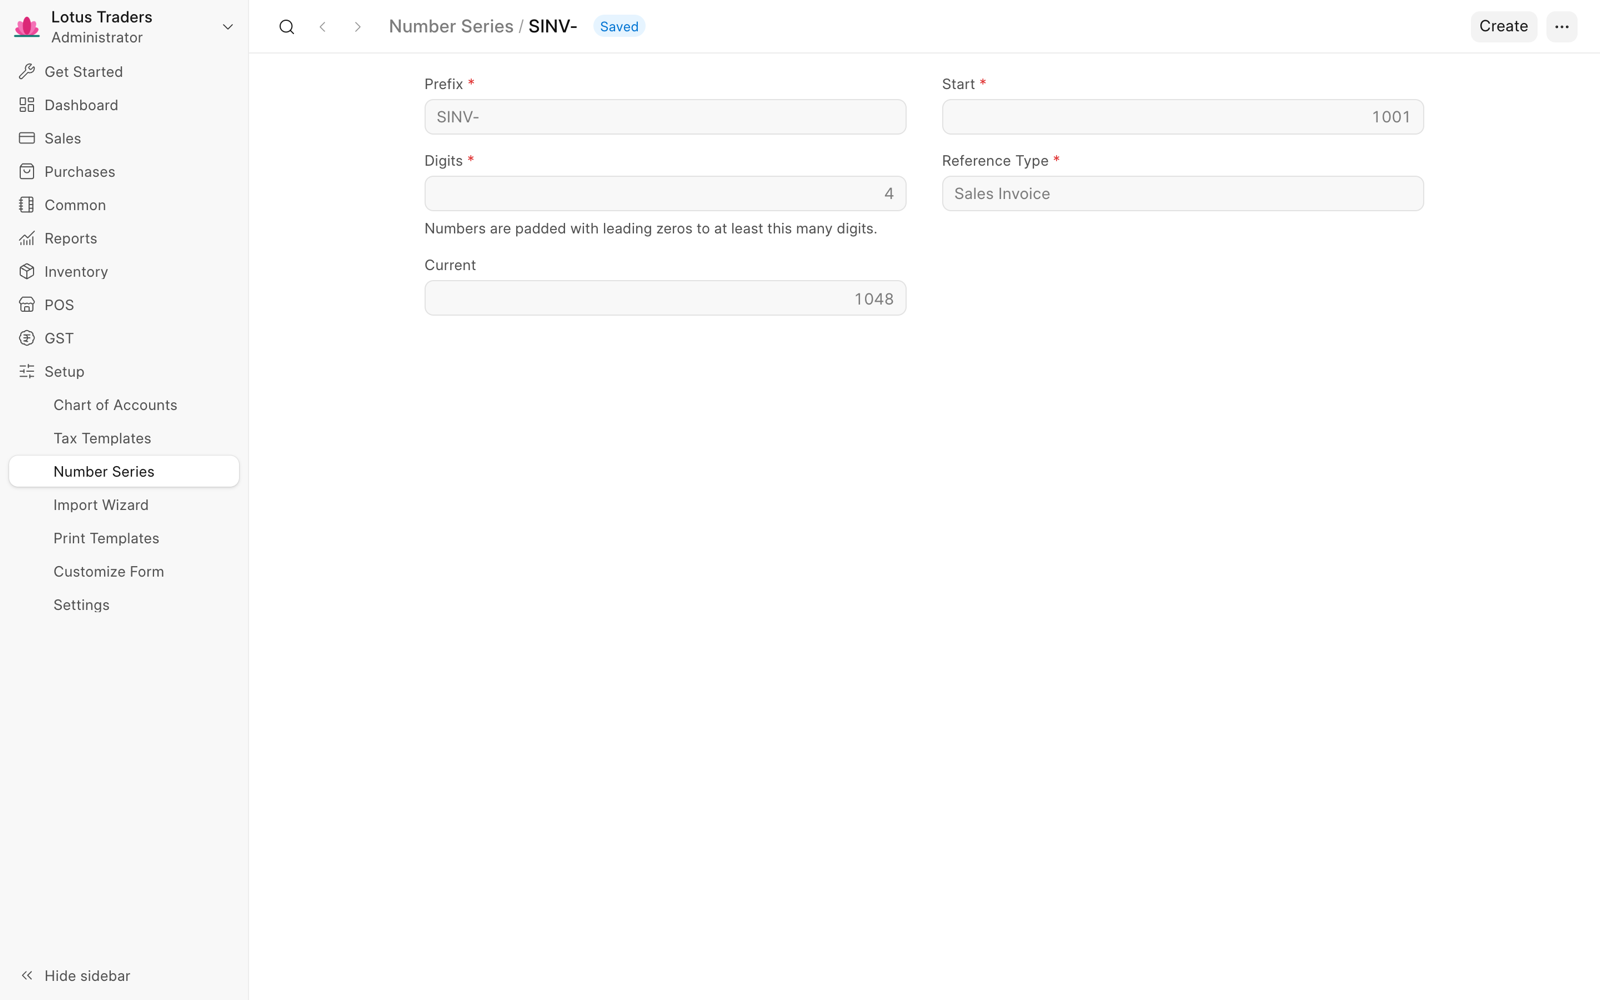This screenshot has height=1000, width=1600.
Task: Click the Saved status badge
Action: coord(619,27)
